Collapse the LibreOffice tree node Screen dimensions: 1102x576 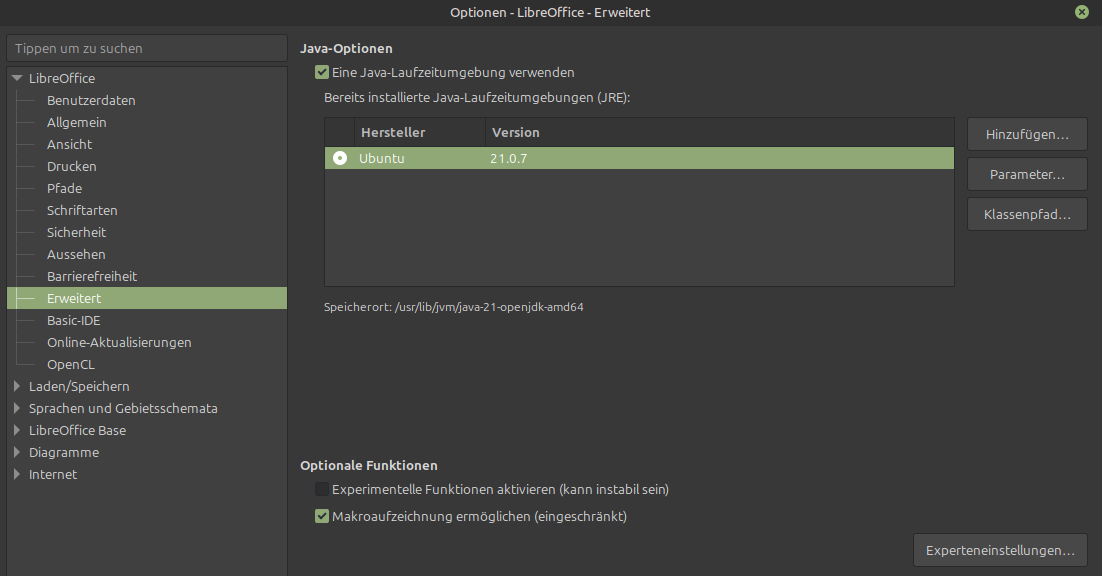point(17,78)
